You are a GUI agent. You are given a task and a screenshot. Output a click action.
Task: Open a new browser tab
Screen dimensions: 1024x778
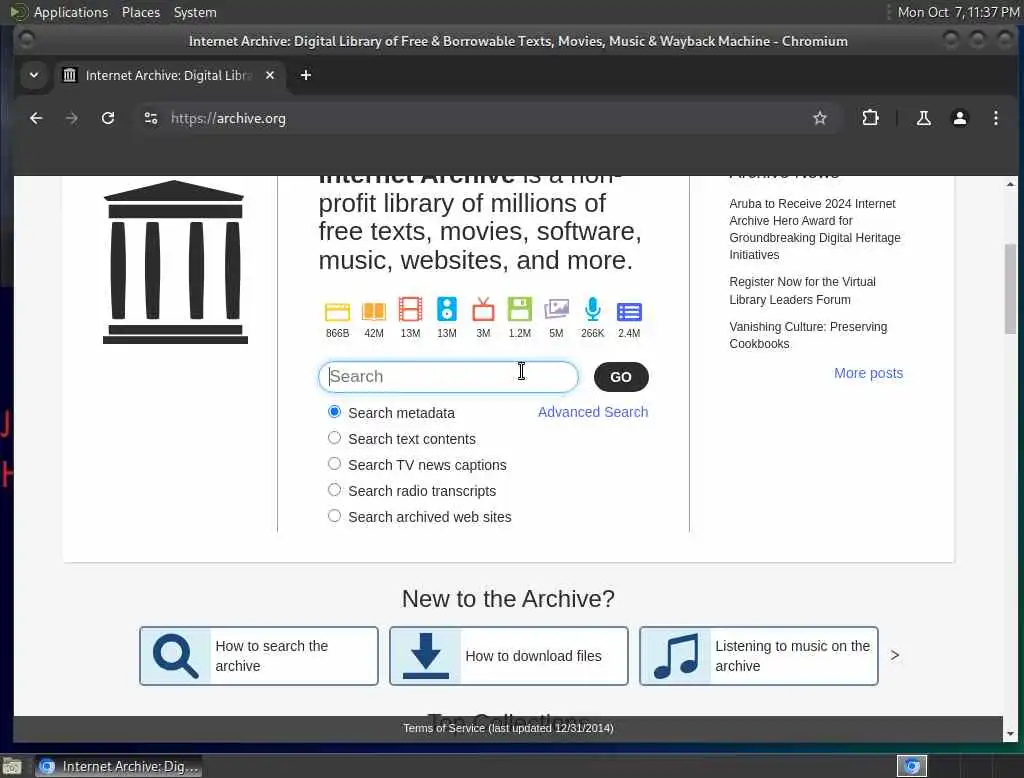306,75
